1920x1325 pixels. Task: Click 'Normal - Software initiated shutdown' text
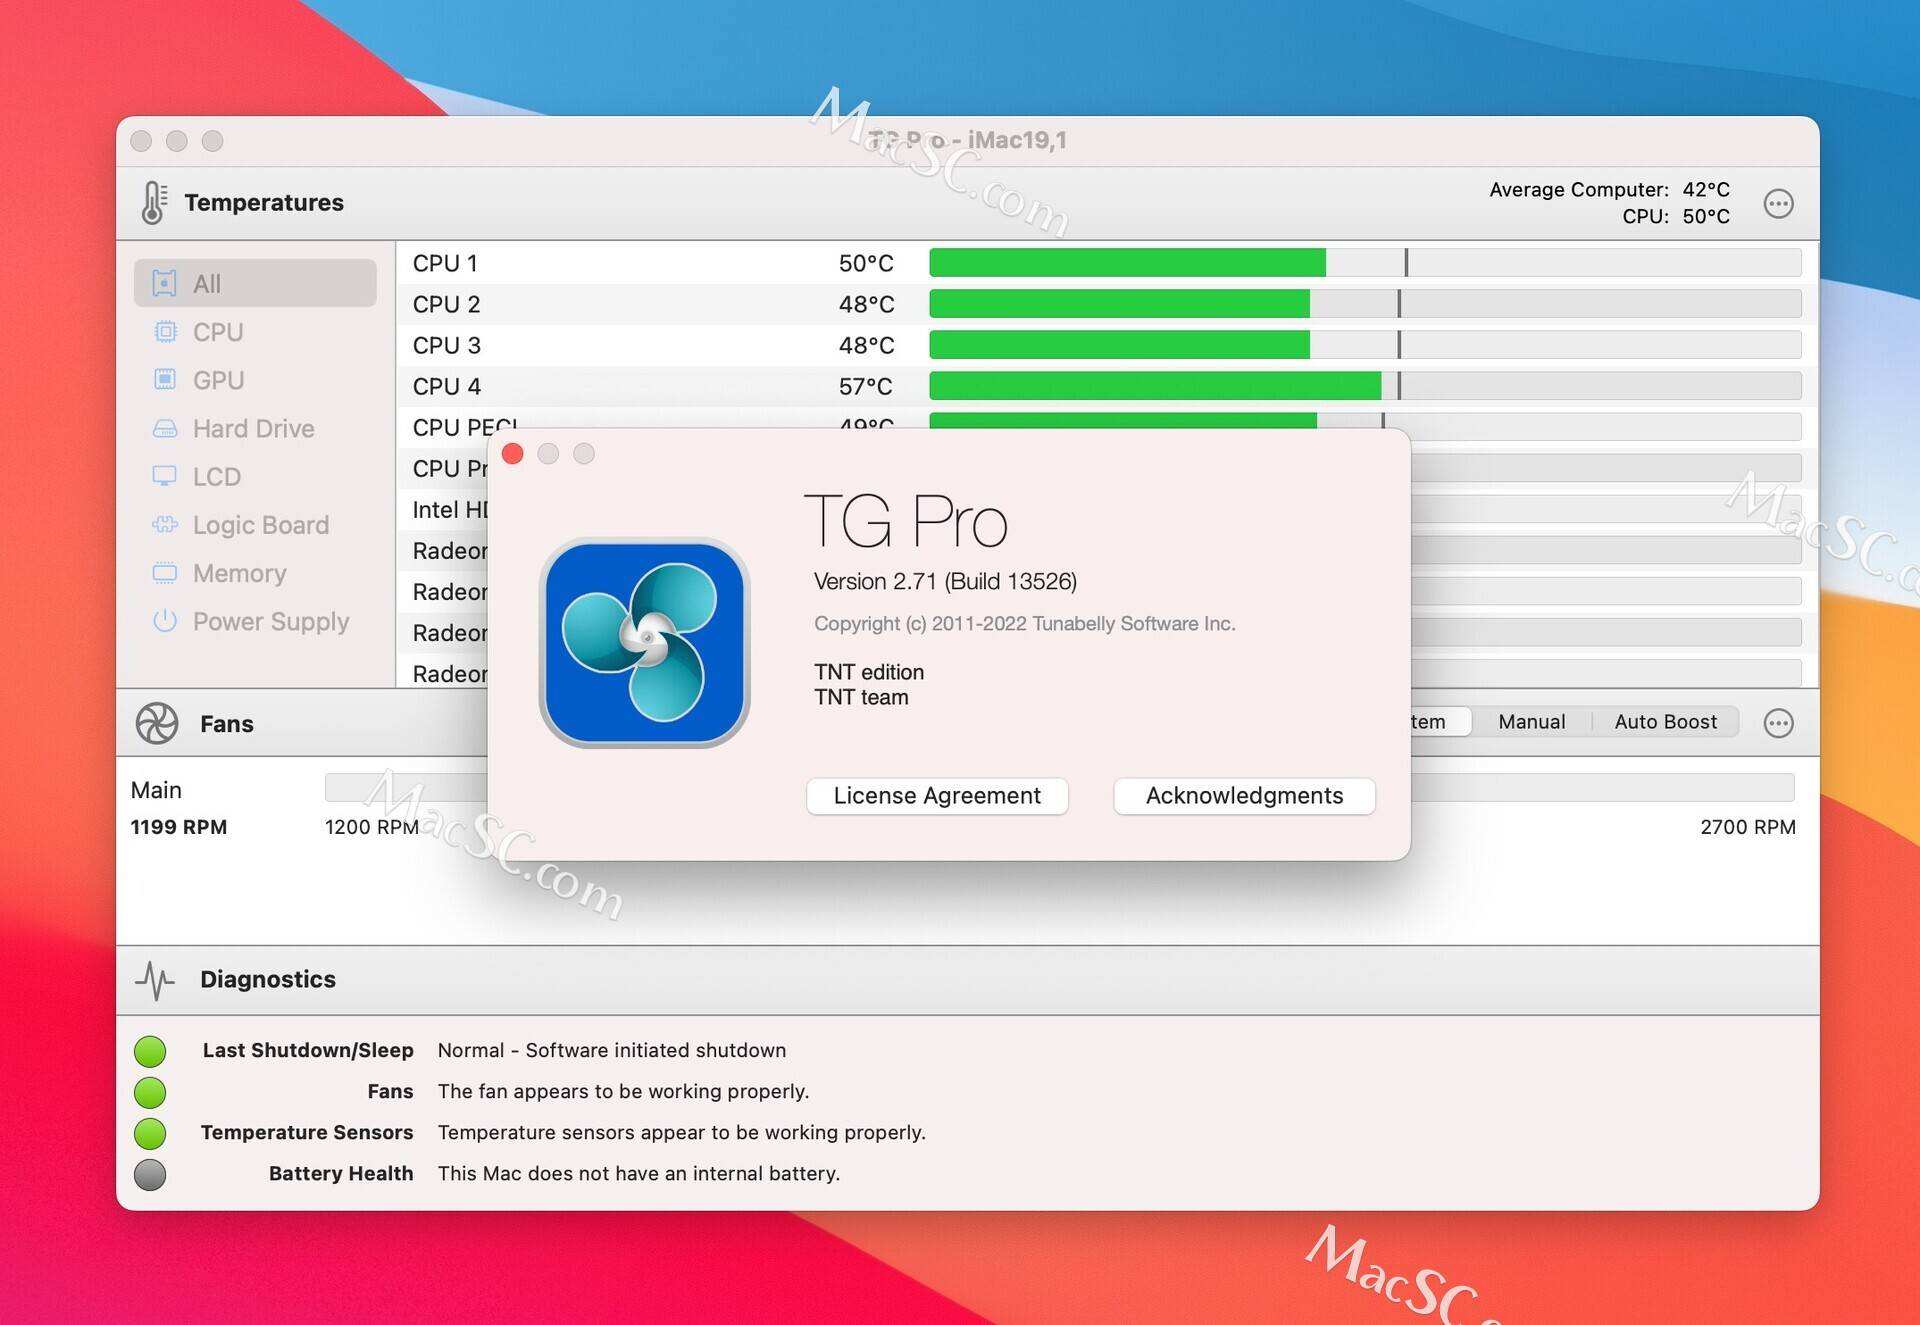612,1050
